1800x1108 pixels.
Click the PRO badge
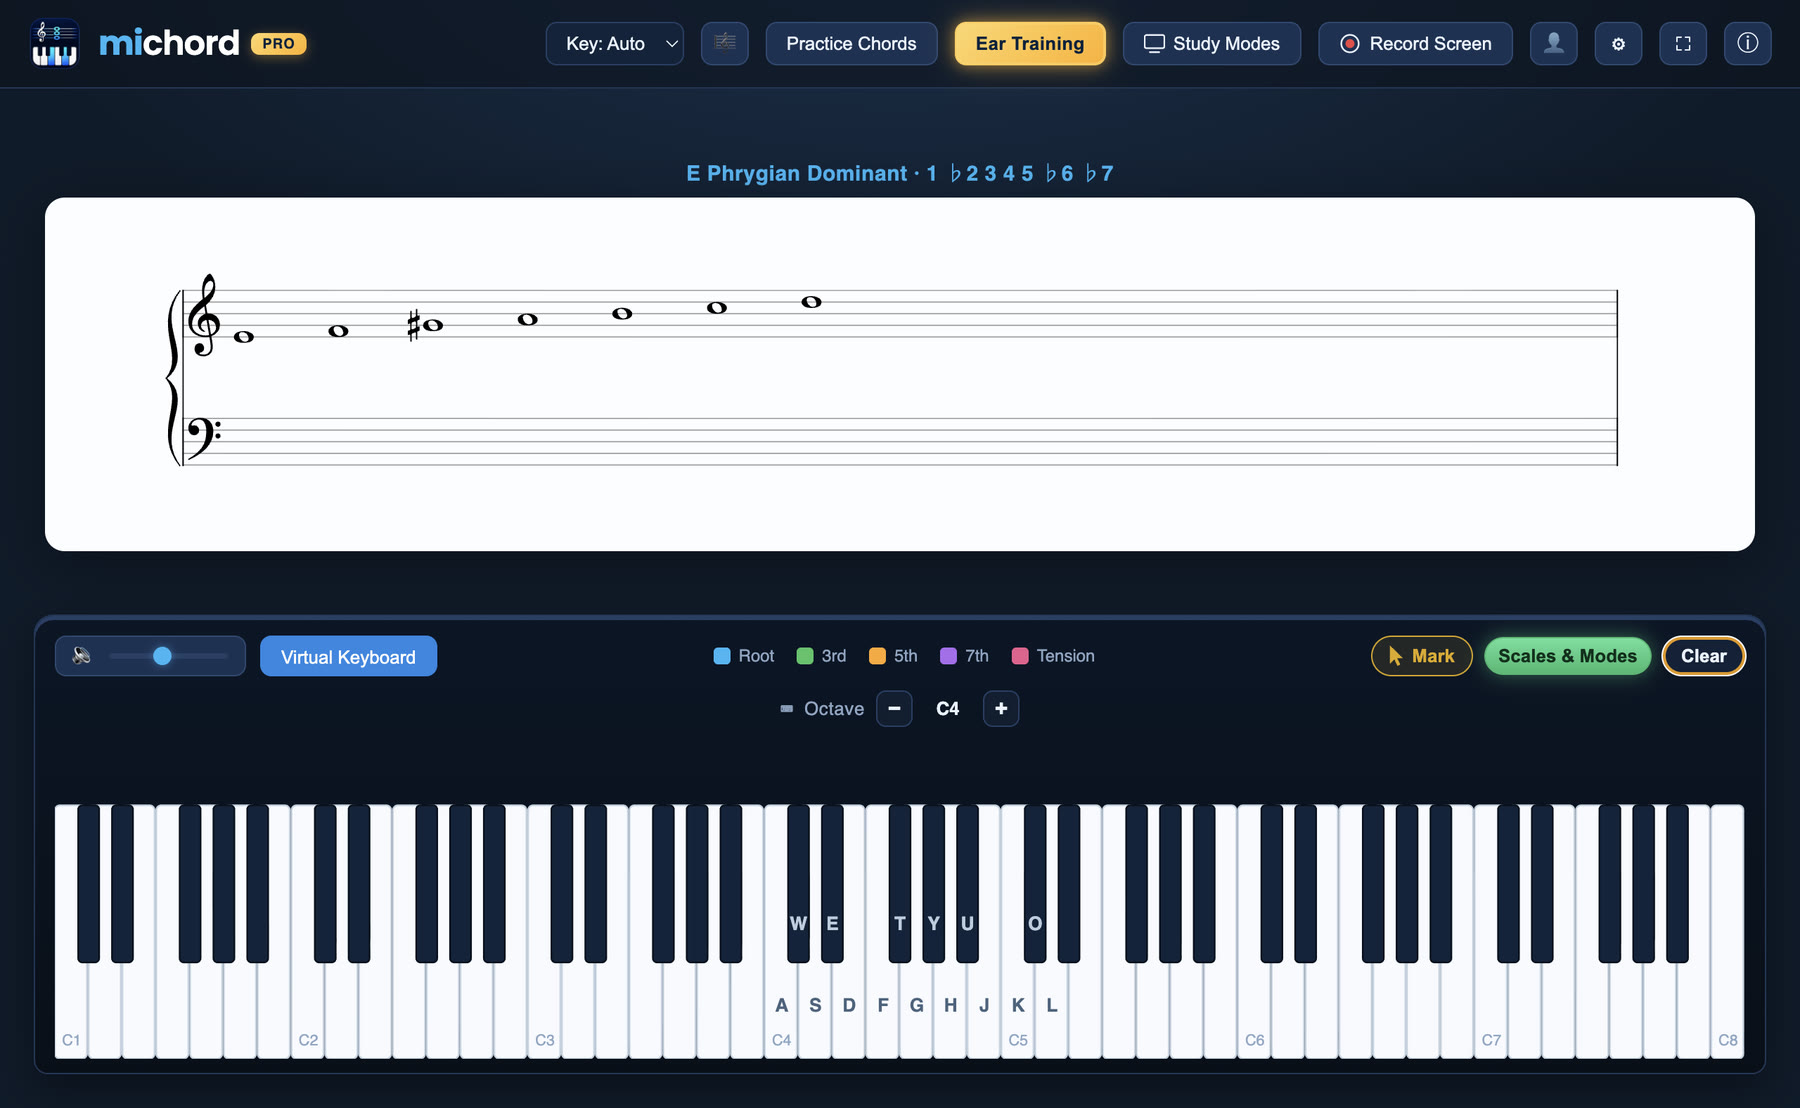tap(278, 43)
